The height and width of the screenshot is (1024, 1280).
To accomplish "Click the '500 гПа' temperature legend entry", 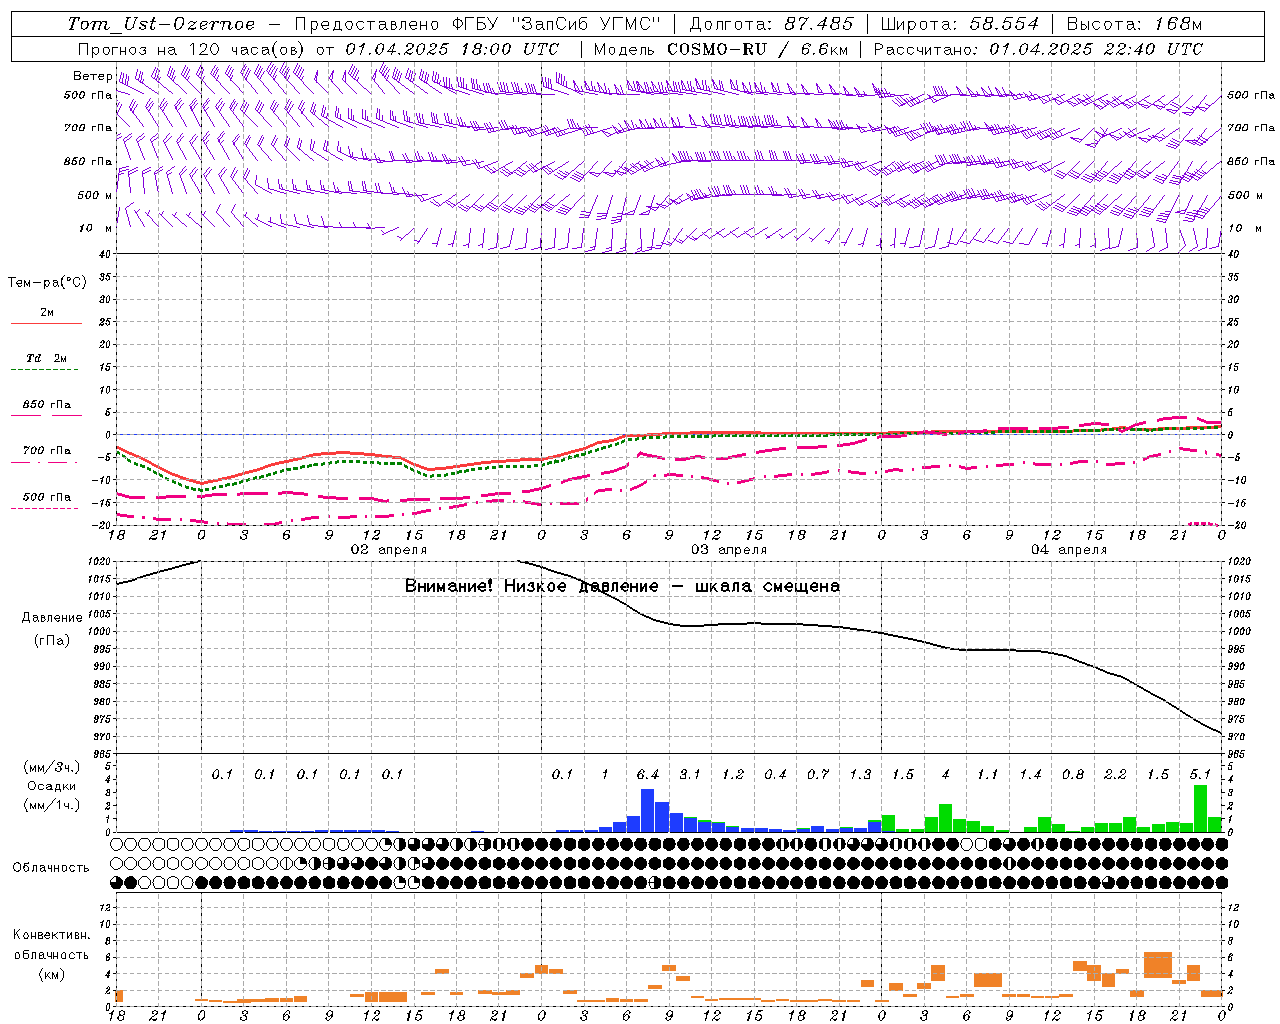I will [x=47, y=497].
